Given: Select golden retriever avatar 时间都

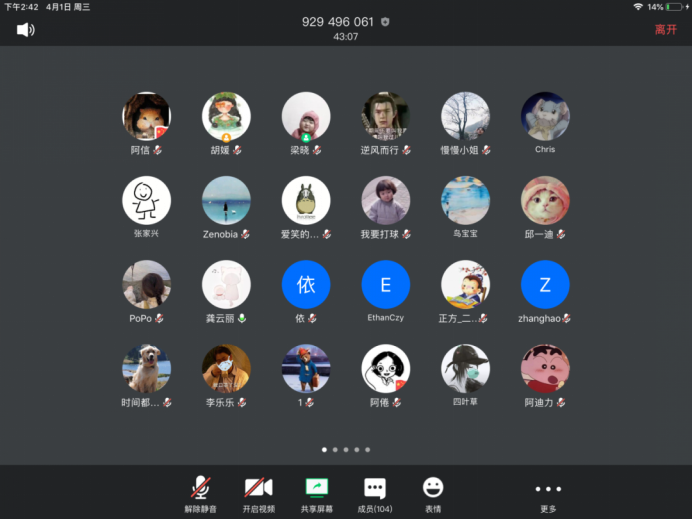Looking at the screenshot, I should [x=146, y=368].
